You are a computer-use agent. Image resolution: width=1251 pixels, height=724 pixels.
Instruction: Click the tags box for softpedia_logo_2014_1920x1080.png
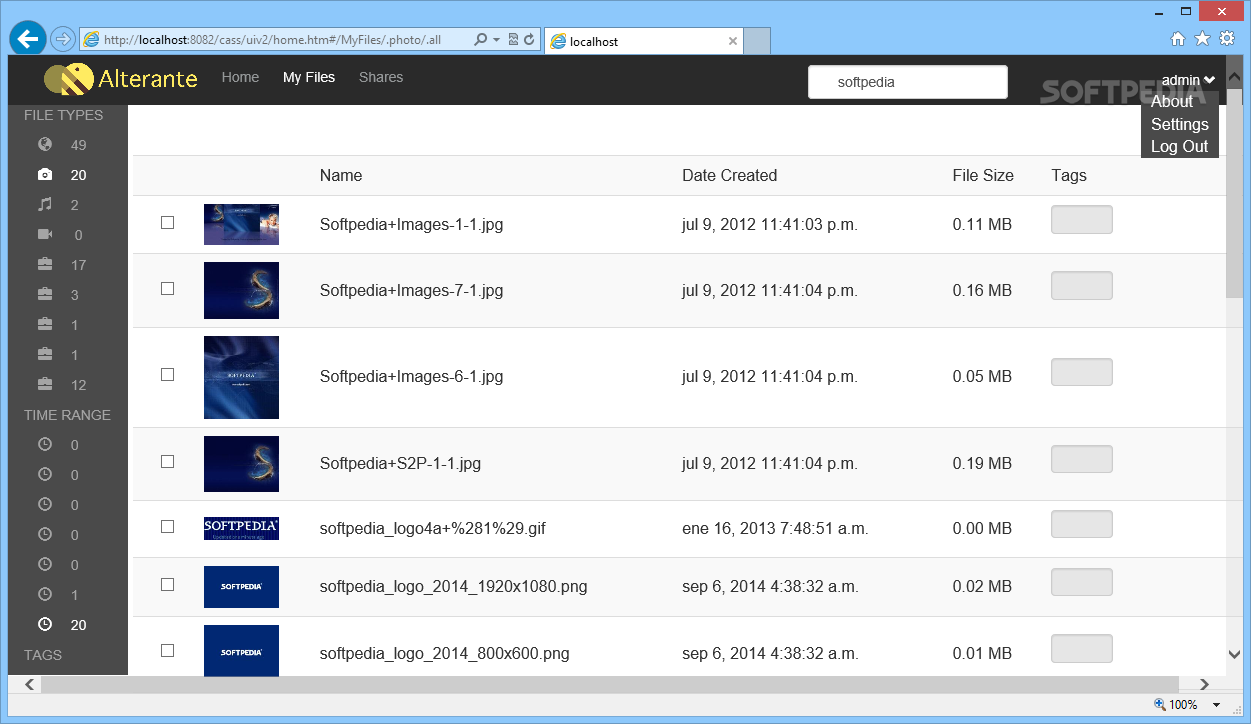click(x=1082, y=582)
